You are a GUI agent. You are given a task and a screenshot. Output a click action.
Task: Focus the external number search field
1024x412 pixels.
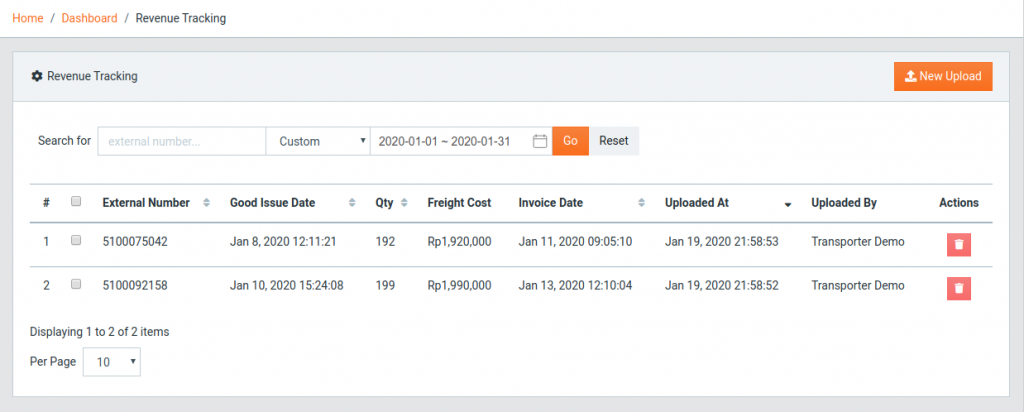[x=182, y=141]
